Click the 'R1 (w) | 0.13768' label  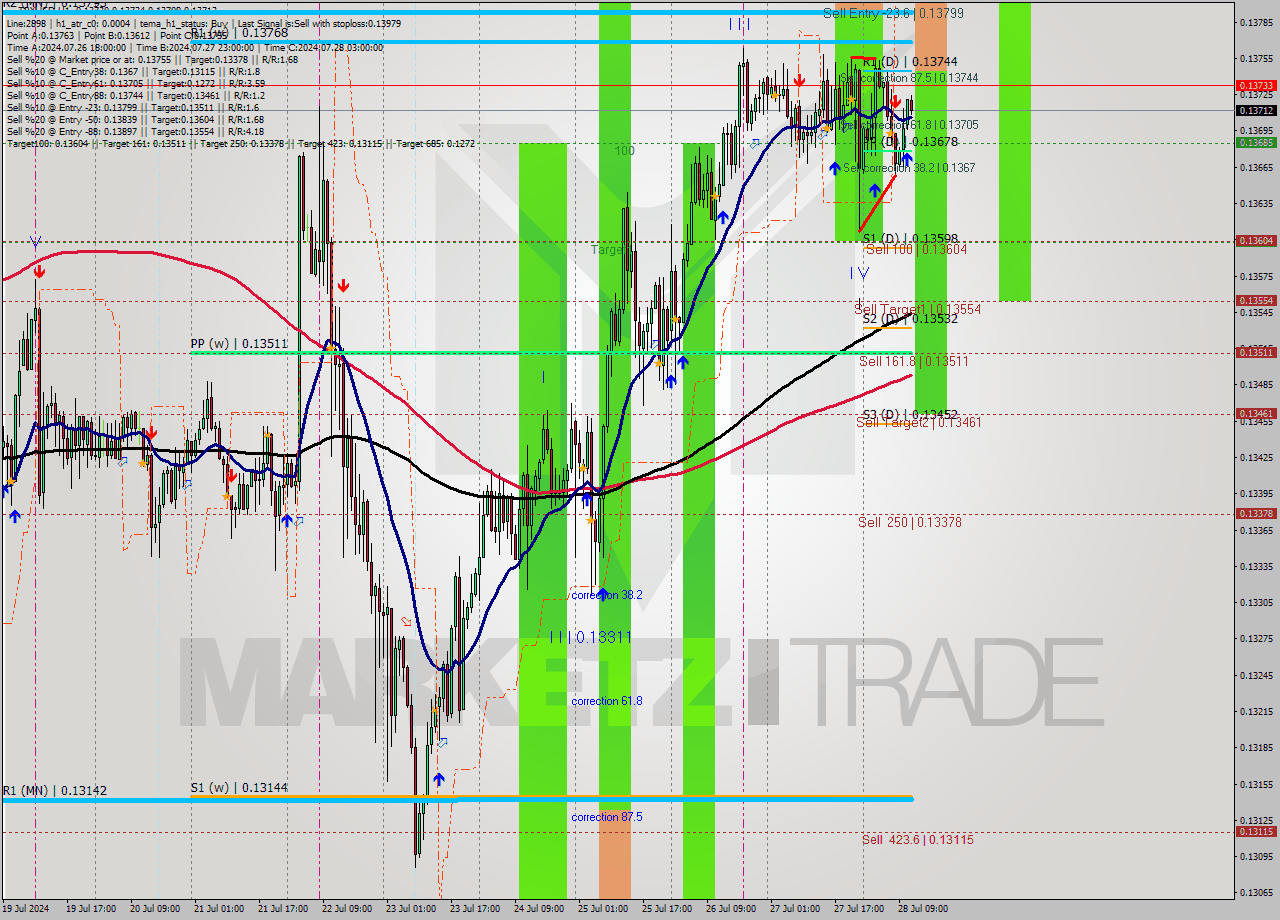pos(239,33)
